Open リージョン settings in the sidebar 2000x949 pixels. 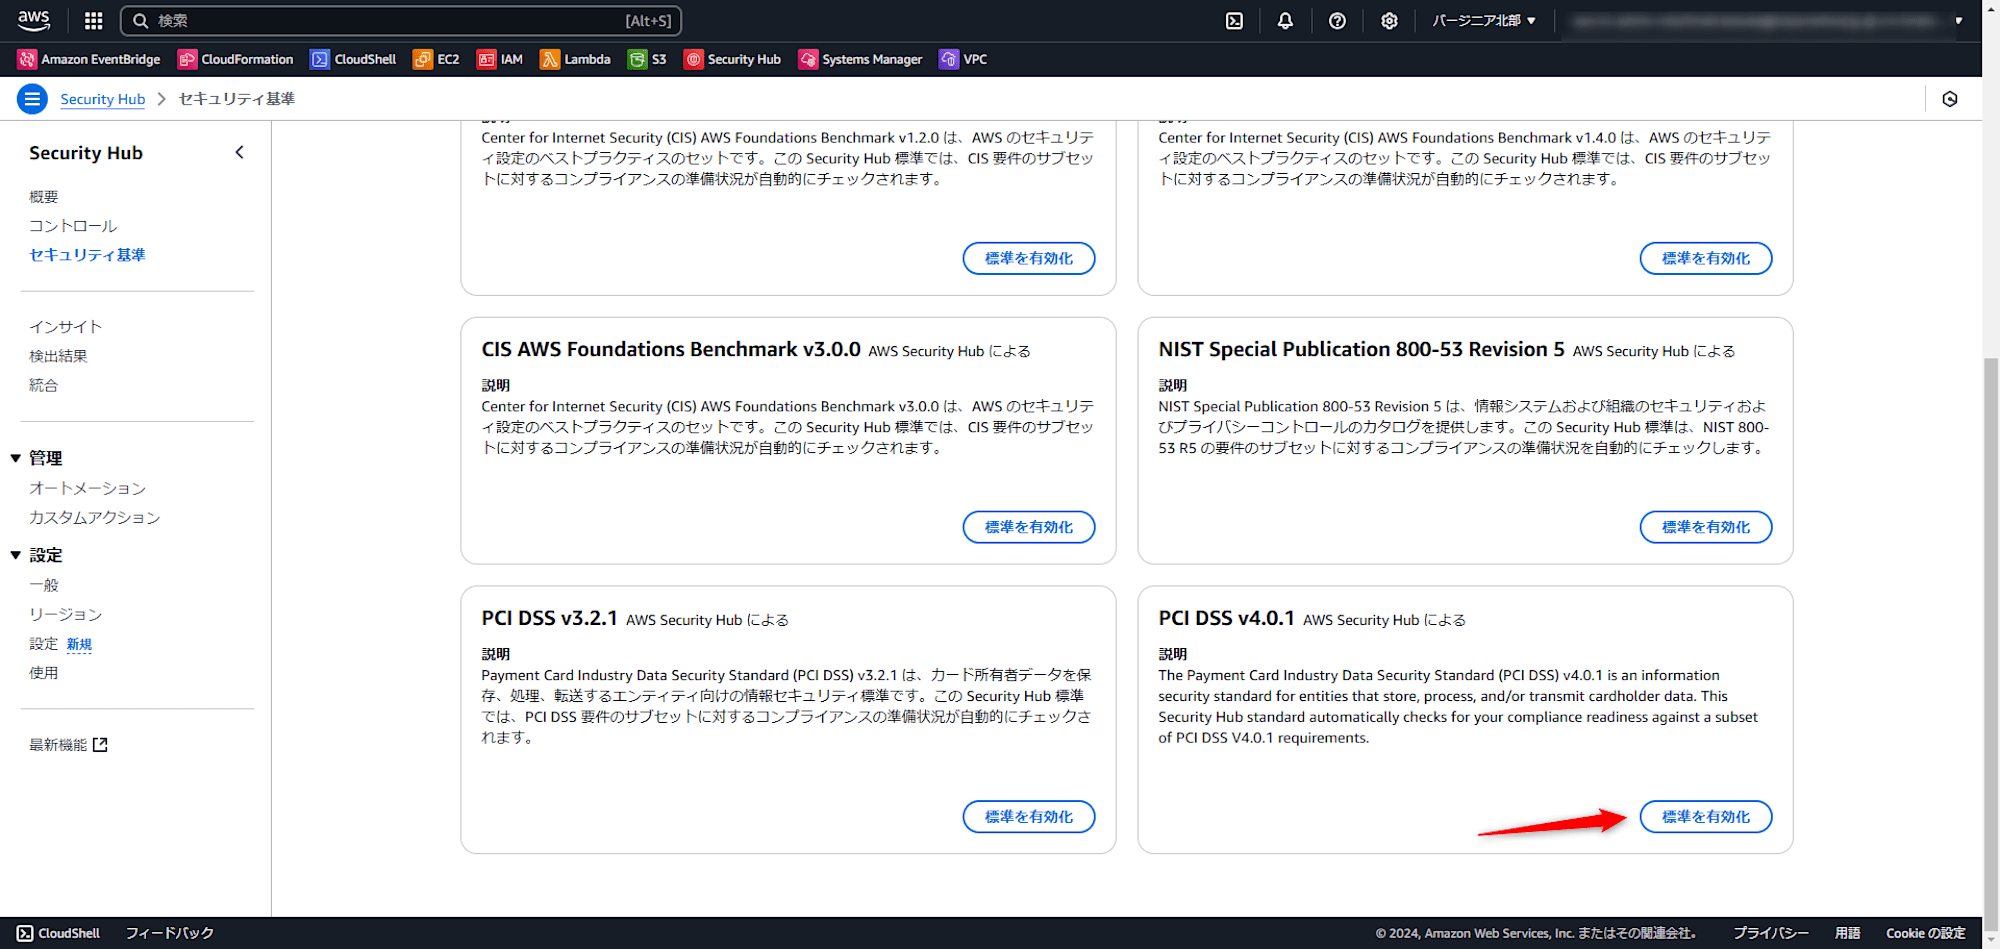pos(65,614)
